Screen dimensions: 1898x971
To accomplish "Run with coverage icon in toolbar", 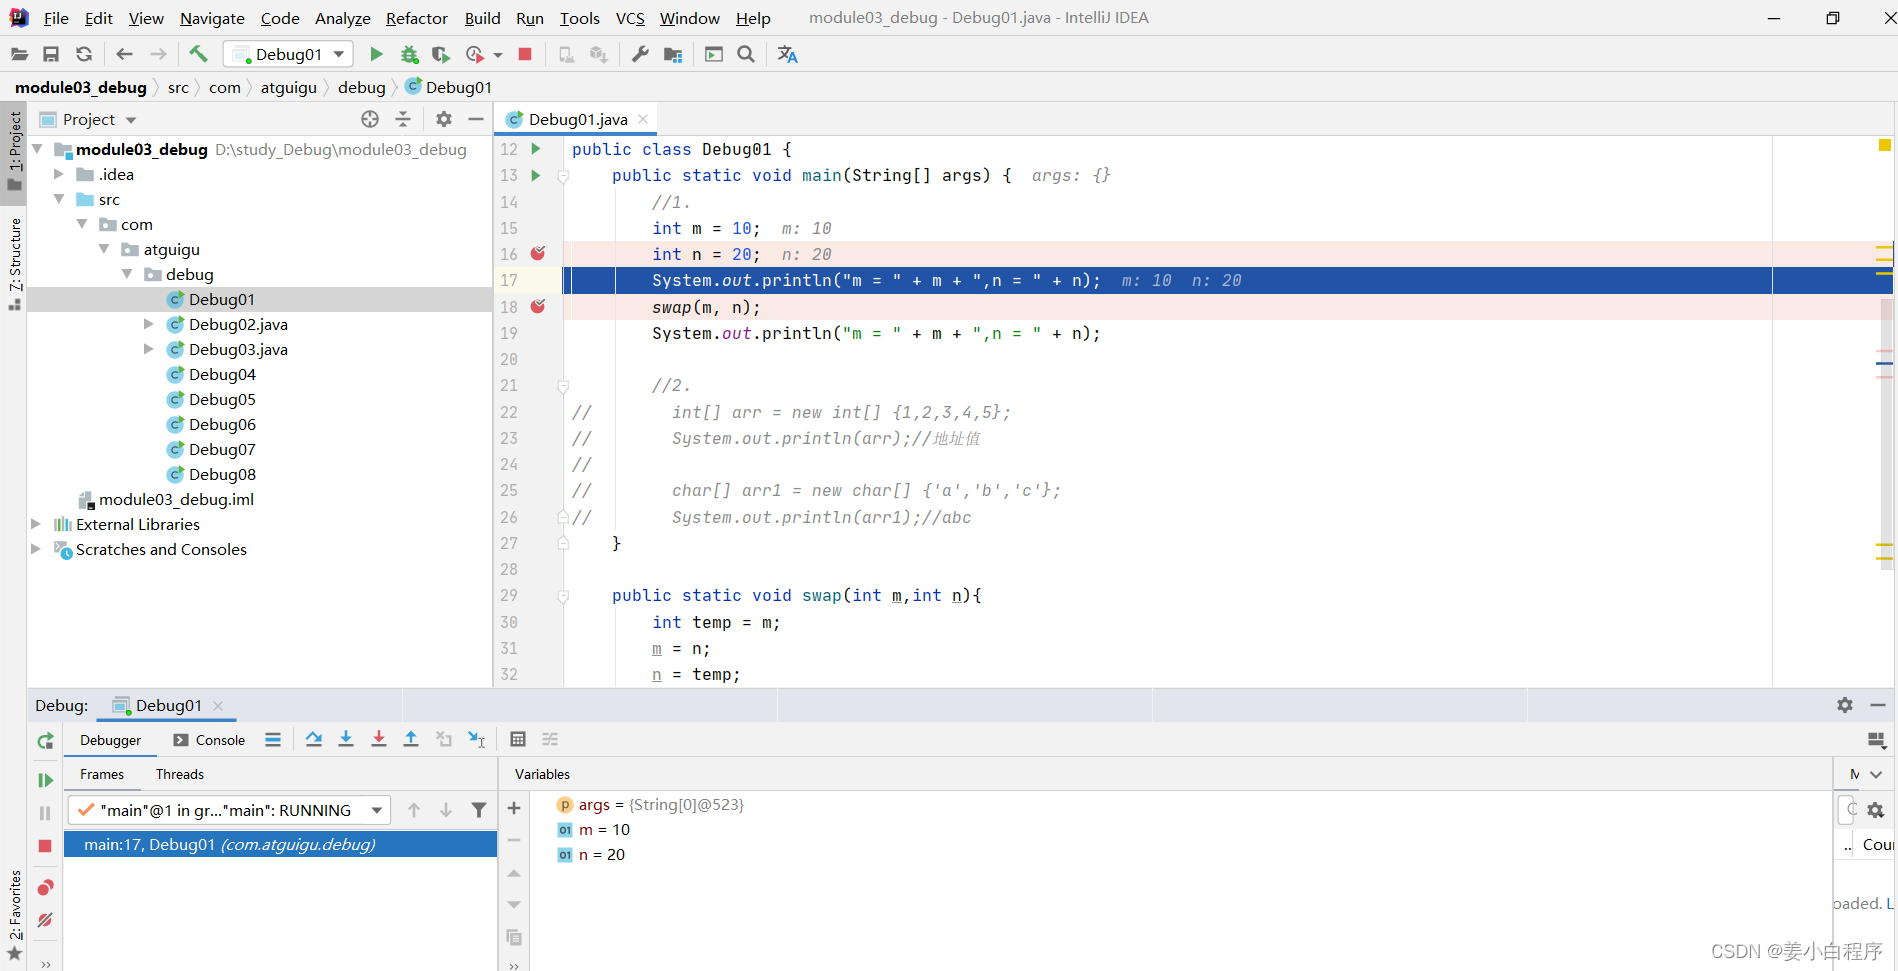I will [440, 54].
